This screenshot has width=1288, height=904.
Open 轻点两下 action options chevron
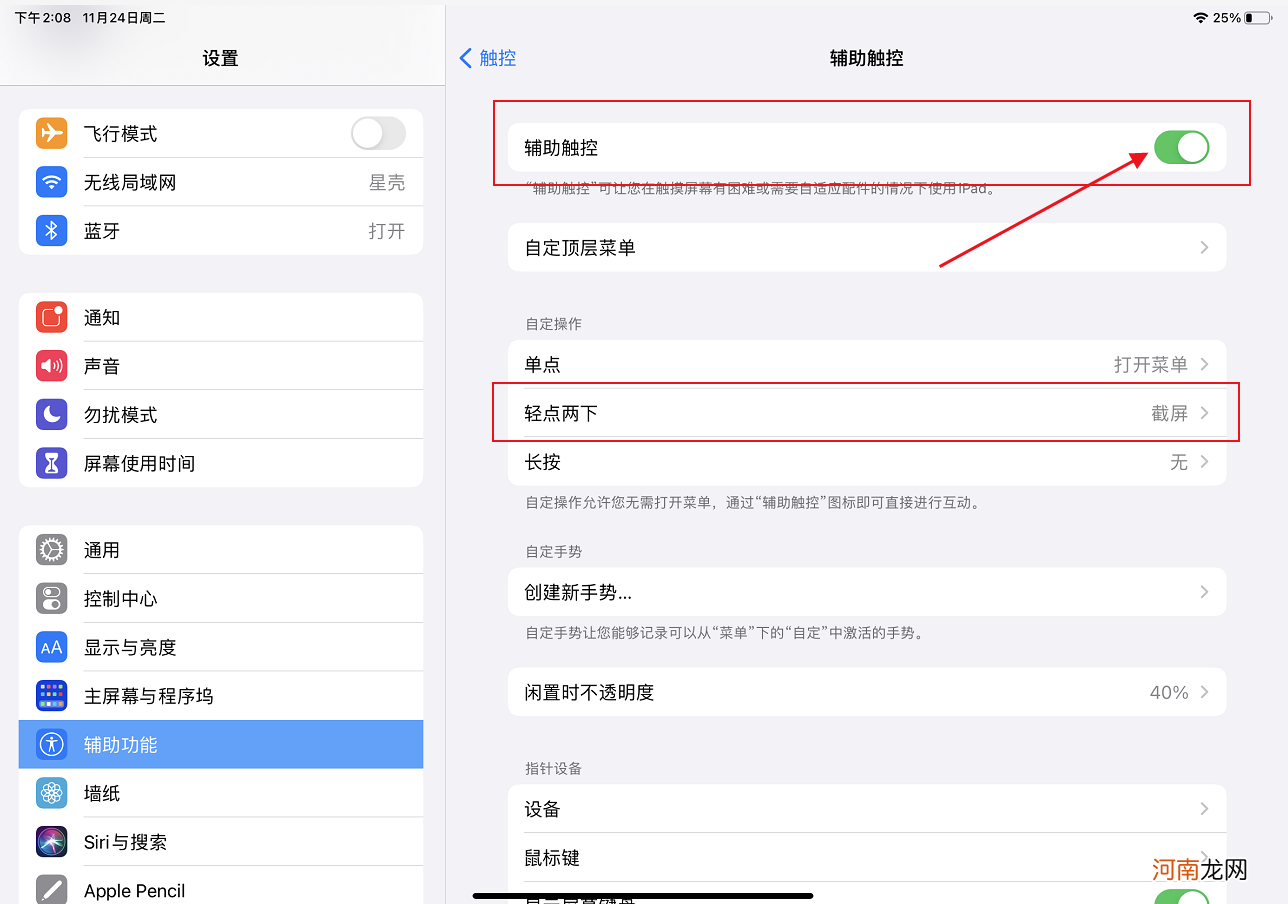[x=1204, y=413]
